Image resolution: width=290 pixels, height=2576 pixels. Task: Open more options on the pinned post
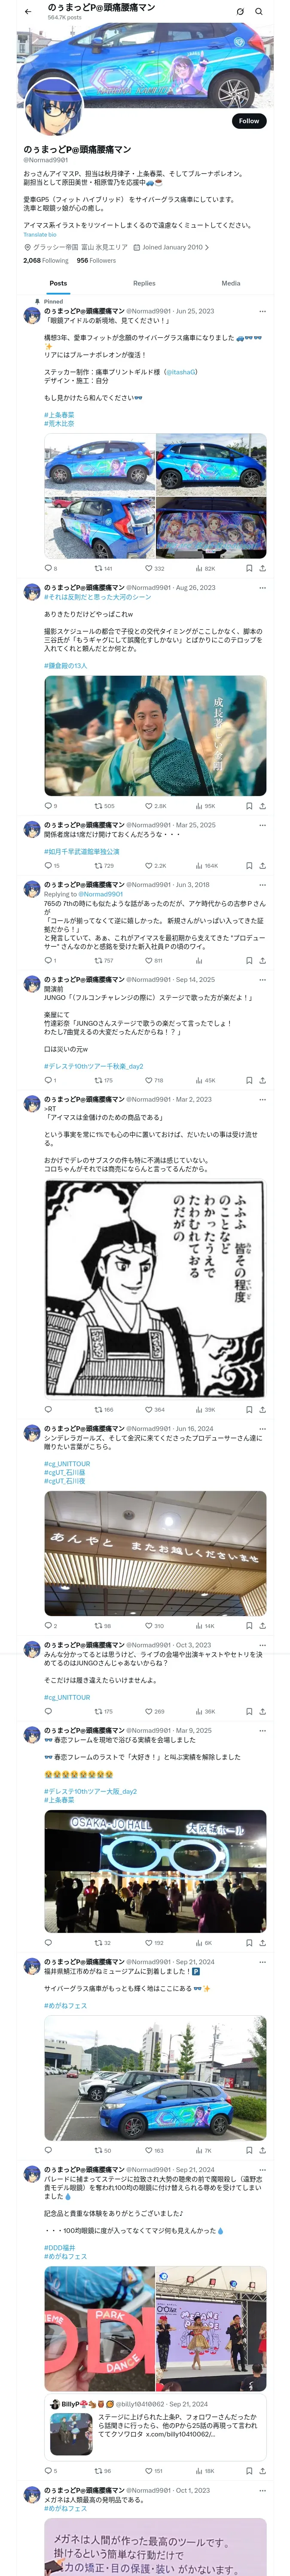pos(262,311)
